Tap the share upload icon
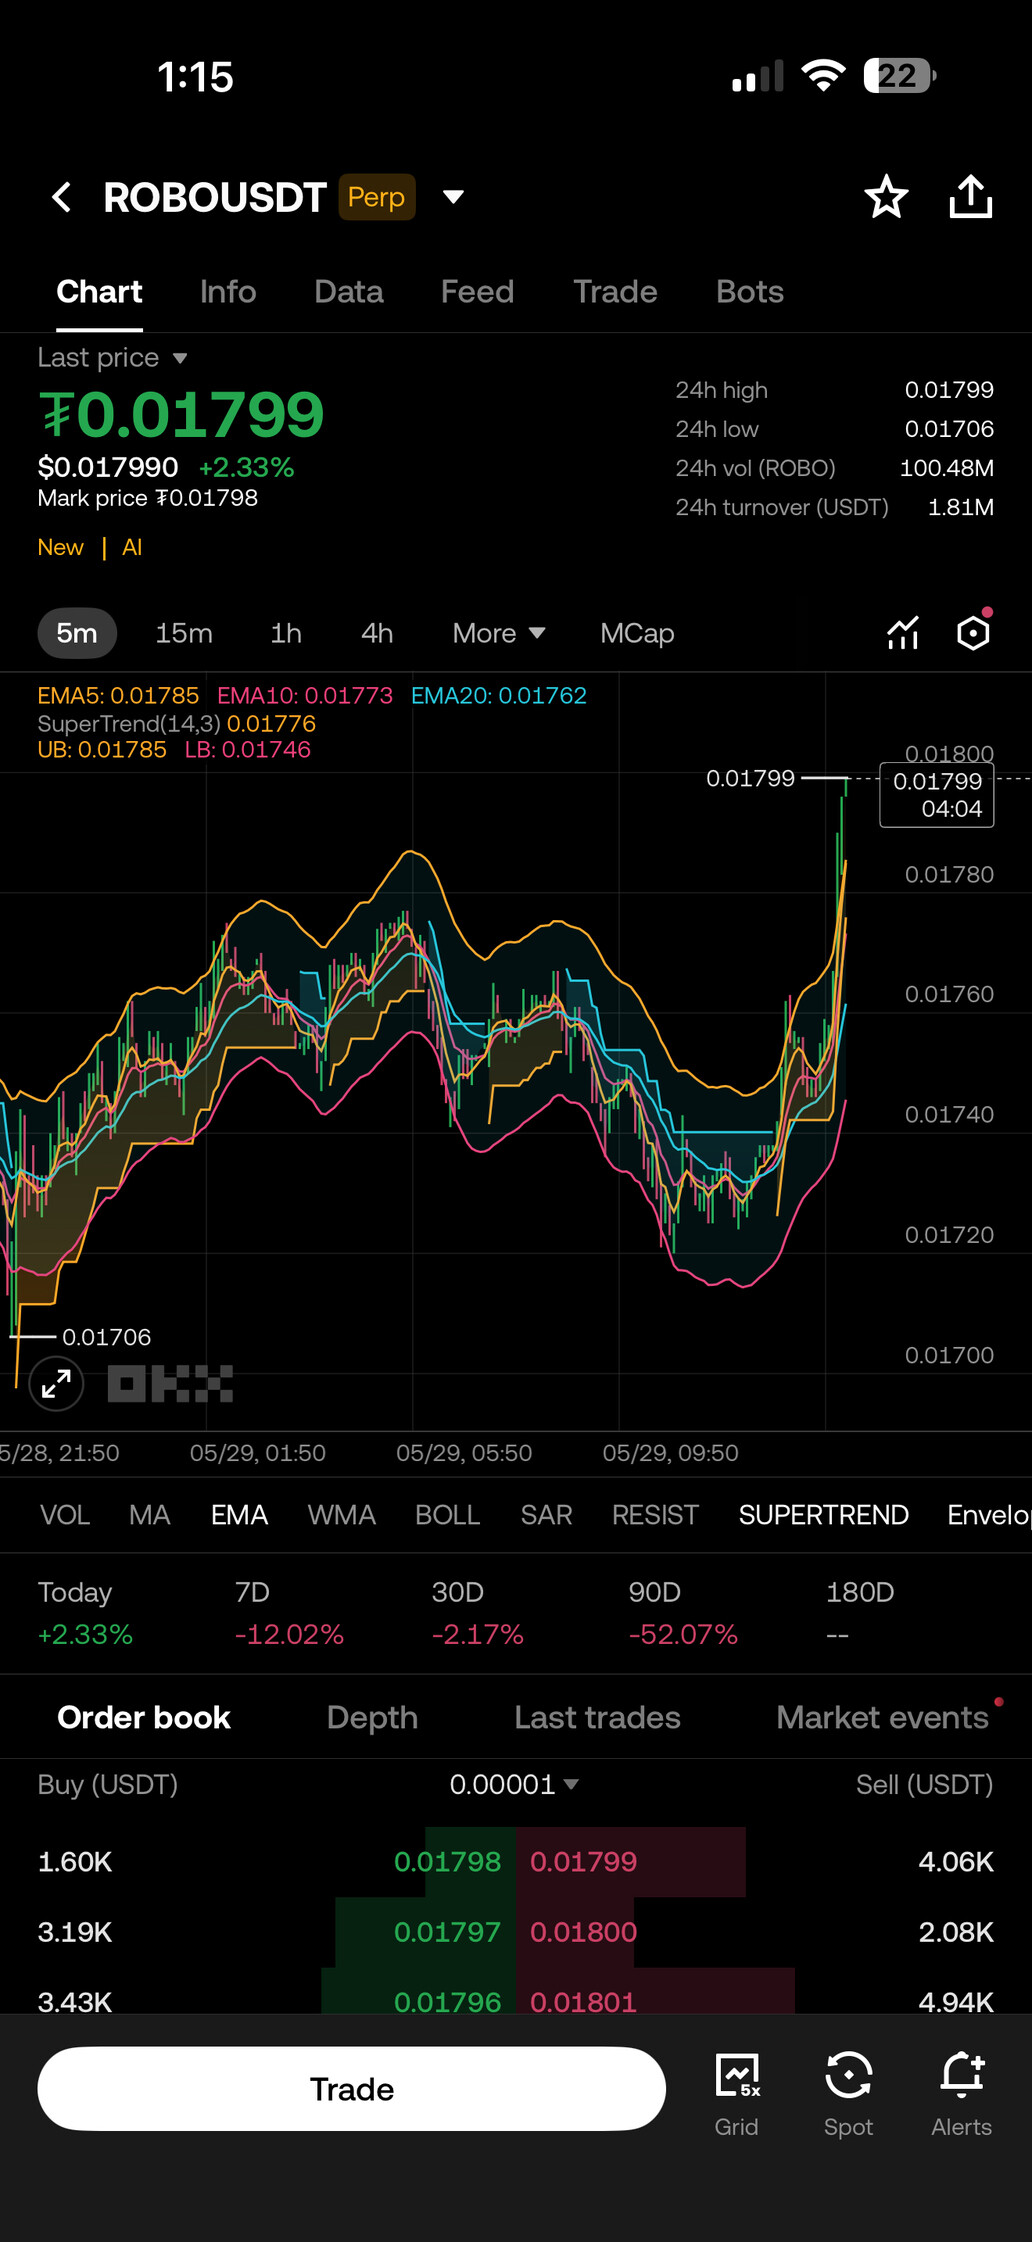1032x2242 pixels. coord(970,196)
